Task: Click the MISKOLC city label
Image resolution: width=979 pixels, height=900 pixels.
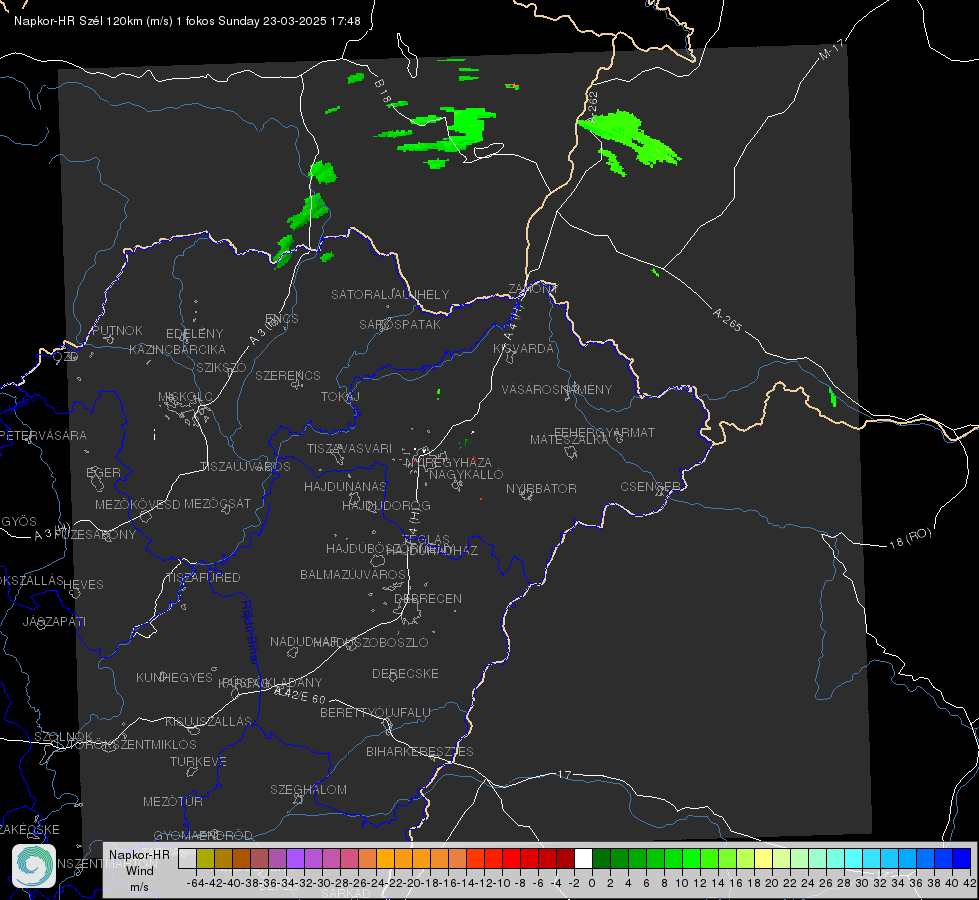Action: pos(185,397)
